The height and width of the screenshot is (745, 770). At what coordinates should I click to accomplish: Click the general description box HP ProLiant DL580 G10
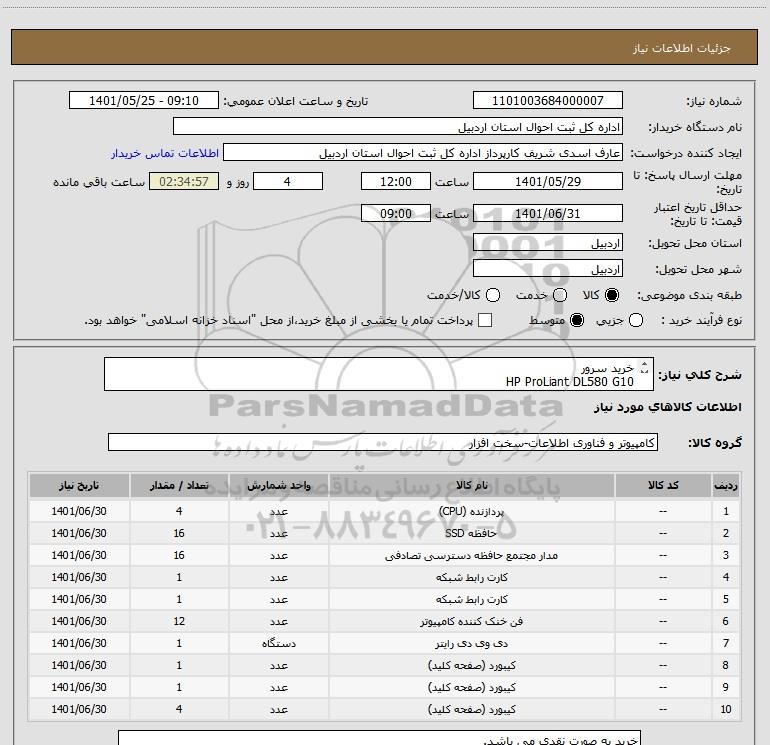379,374
